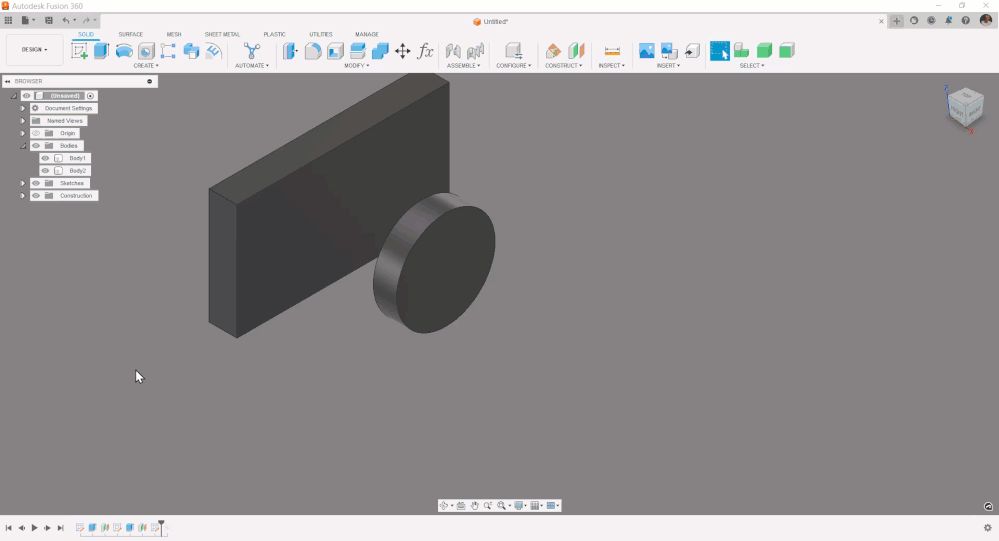Select the Create Sketch tool
Image resolution: width=999 pixels, height=541 pixels.
pyautogui.click(x=80, y=51)
